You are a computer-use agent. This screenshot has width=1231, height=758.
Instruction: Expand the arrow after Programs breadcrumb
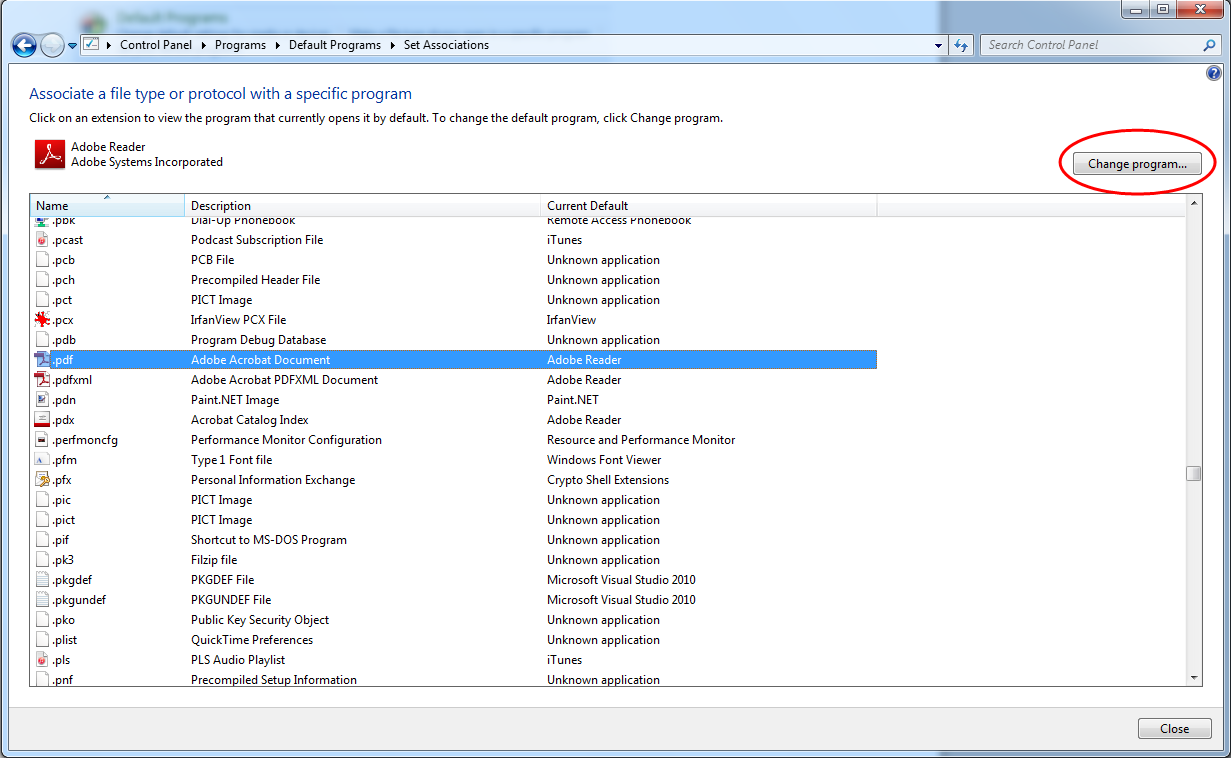tap(277, 45)
